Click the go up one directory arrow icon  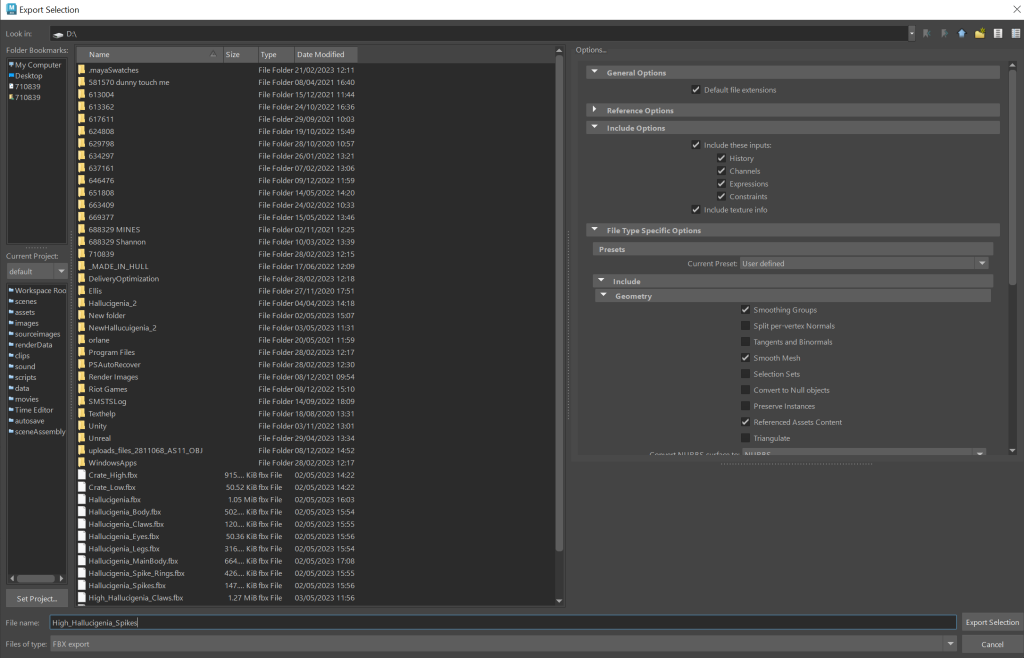tap(961, 33)
